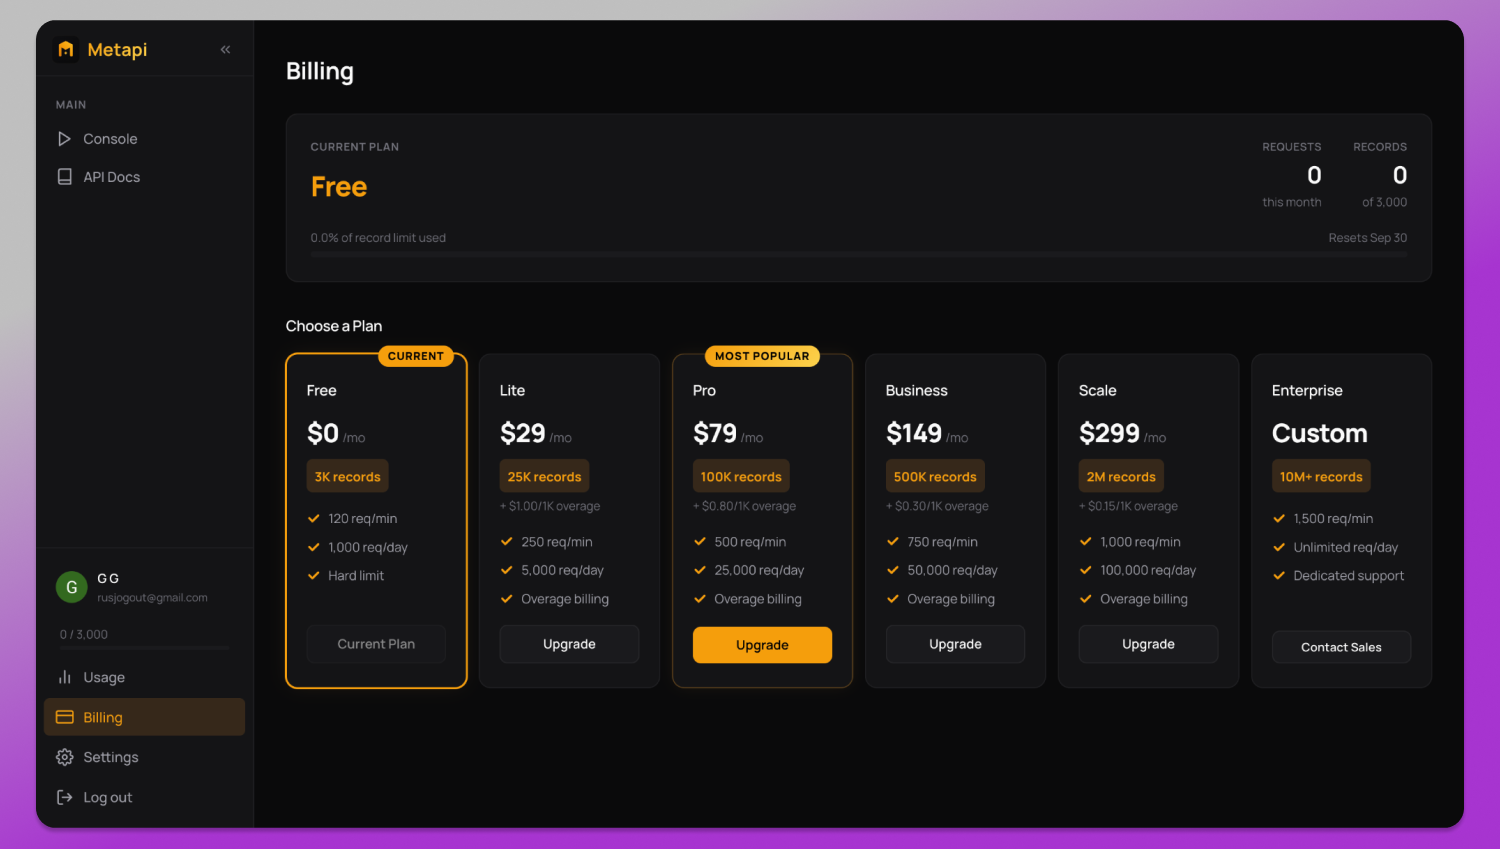Click the 10M+ records tag

[x=1321, y=476]
